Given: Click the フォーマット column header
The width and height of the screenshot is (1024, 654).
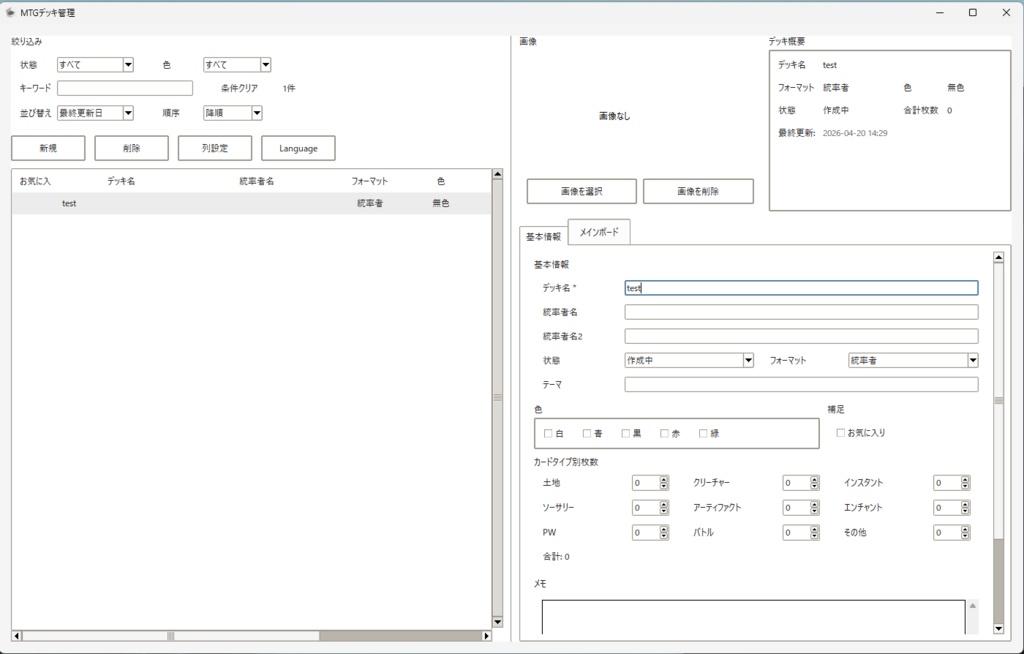Looking at the screenshot, I should pos(370,181).
